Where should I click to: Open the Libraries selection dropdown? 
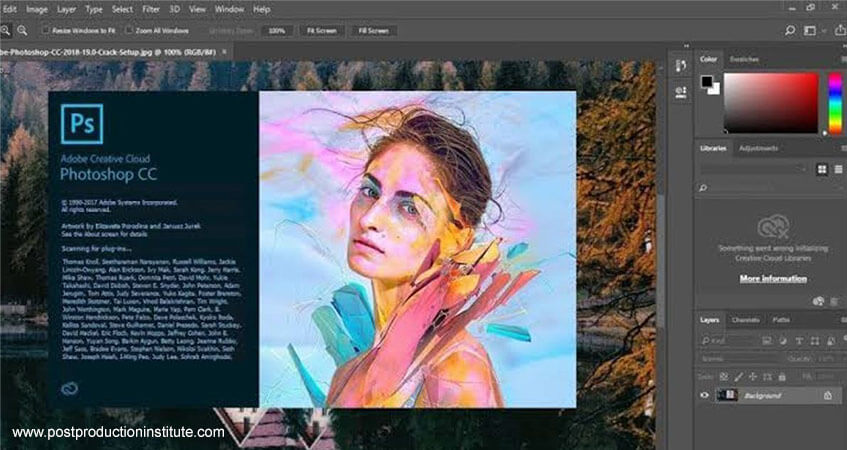752,169
